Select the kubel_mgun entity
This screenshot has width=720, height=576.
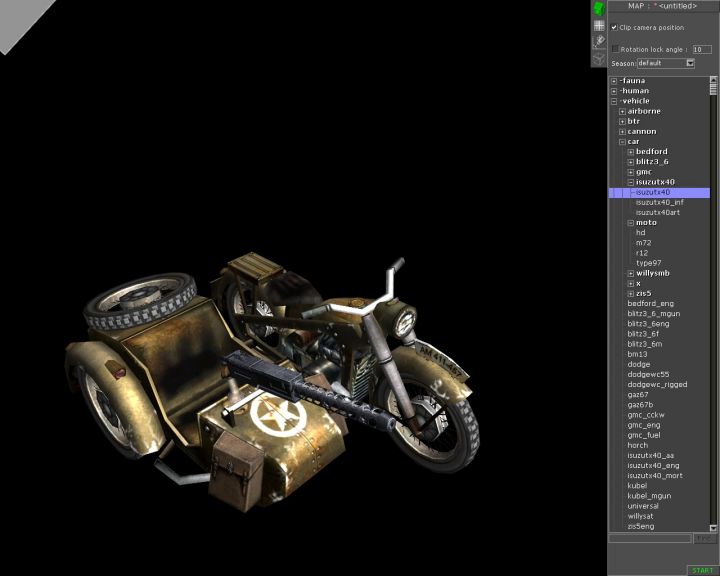pos(649,496)
